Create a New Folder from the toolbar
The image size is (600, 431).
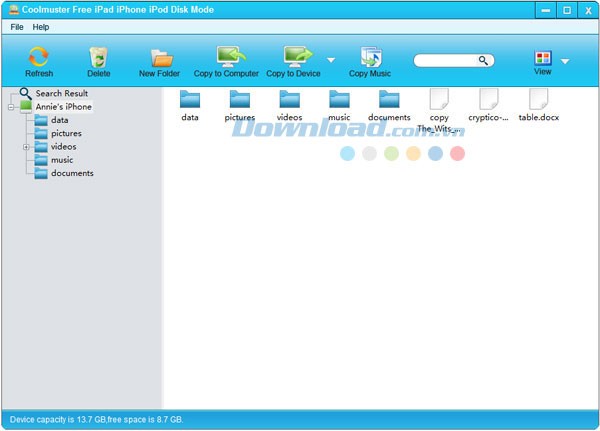[160, 57]
